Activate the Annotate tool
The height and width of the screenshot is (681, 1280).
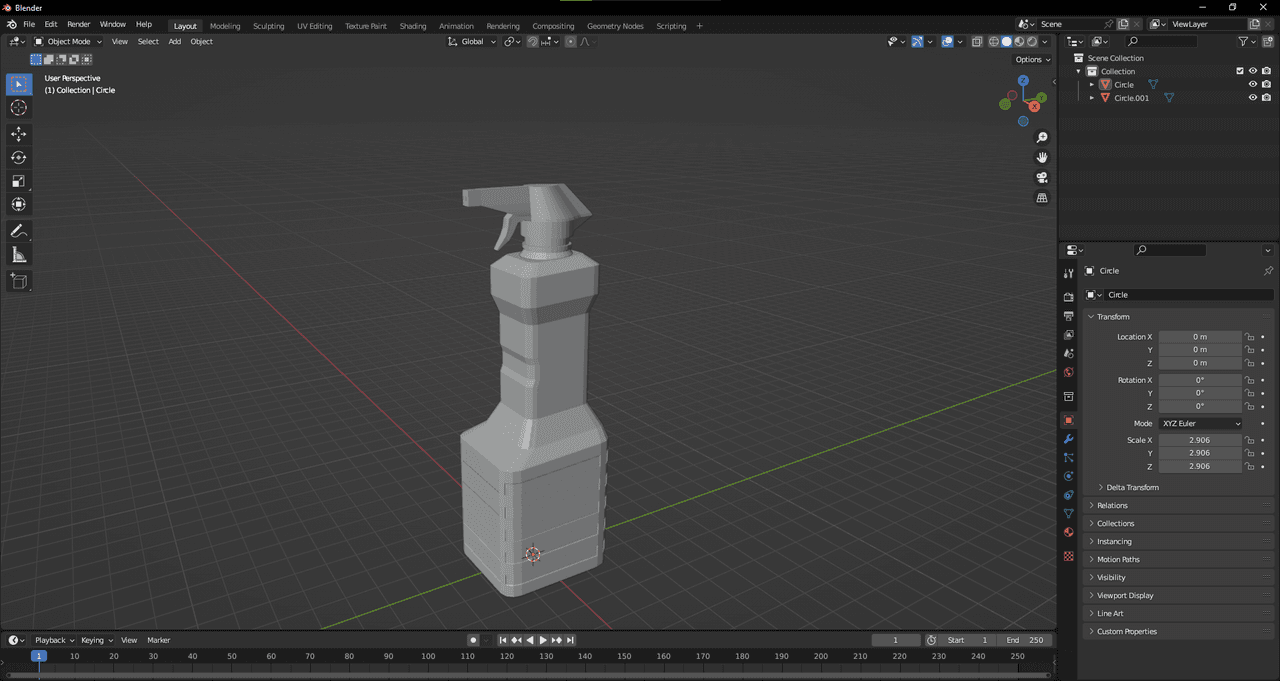click(19, 231)
